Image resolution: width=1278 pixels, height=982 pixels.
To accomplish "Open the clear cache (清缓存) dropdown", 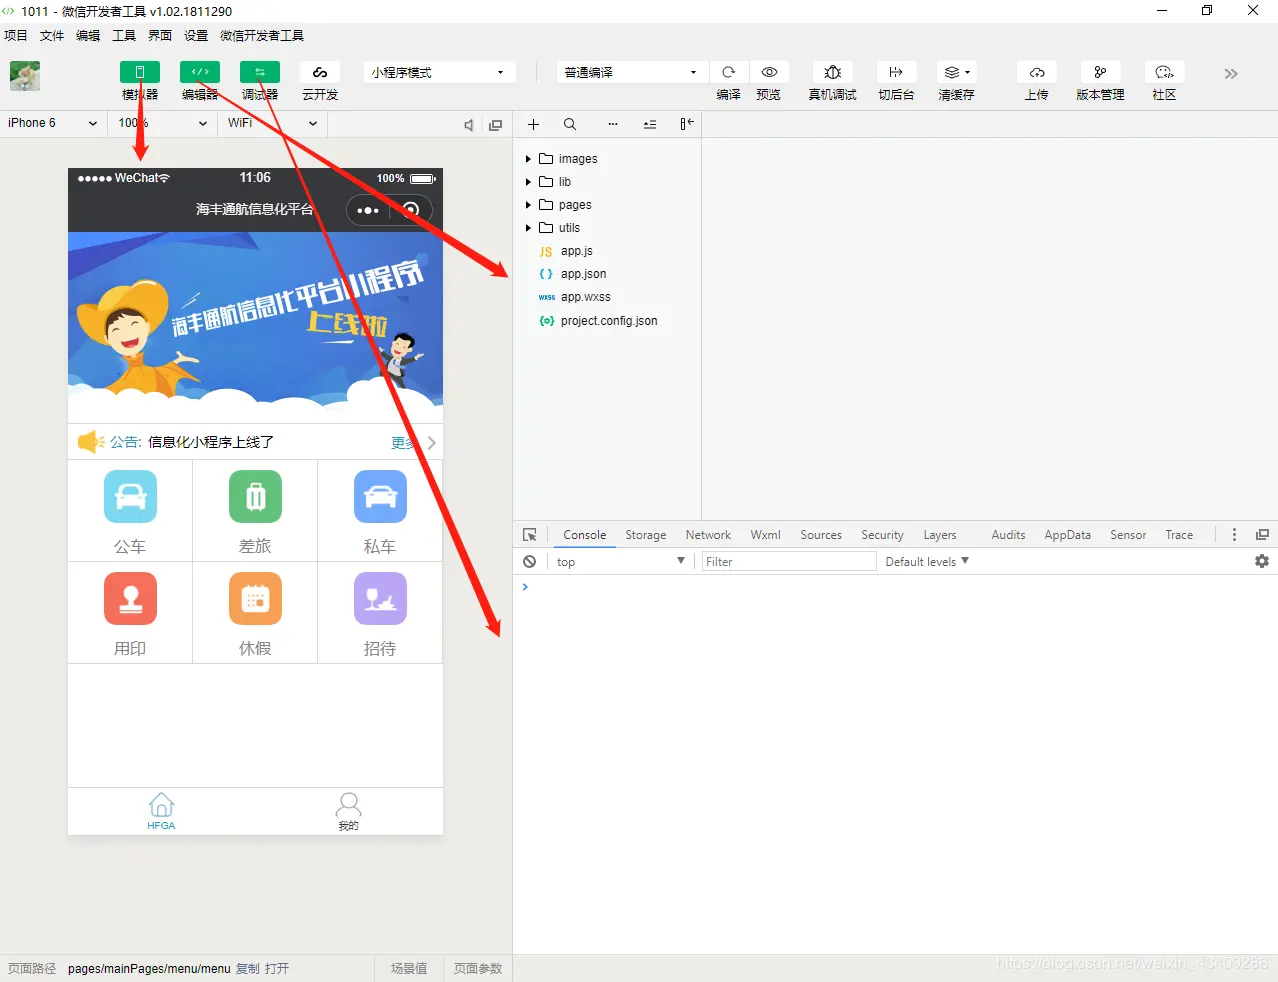I will pos(957,72).
